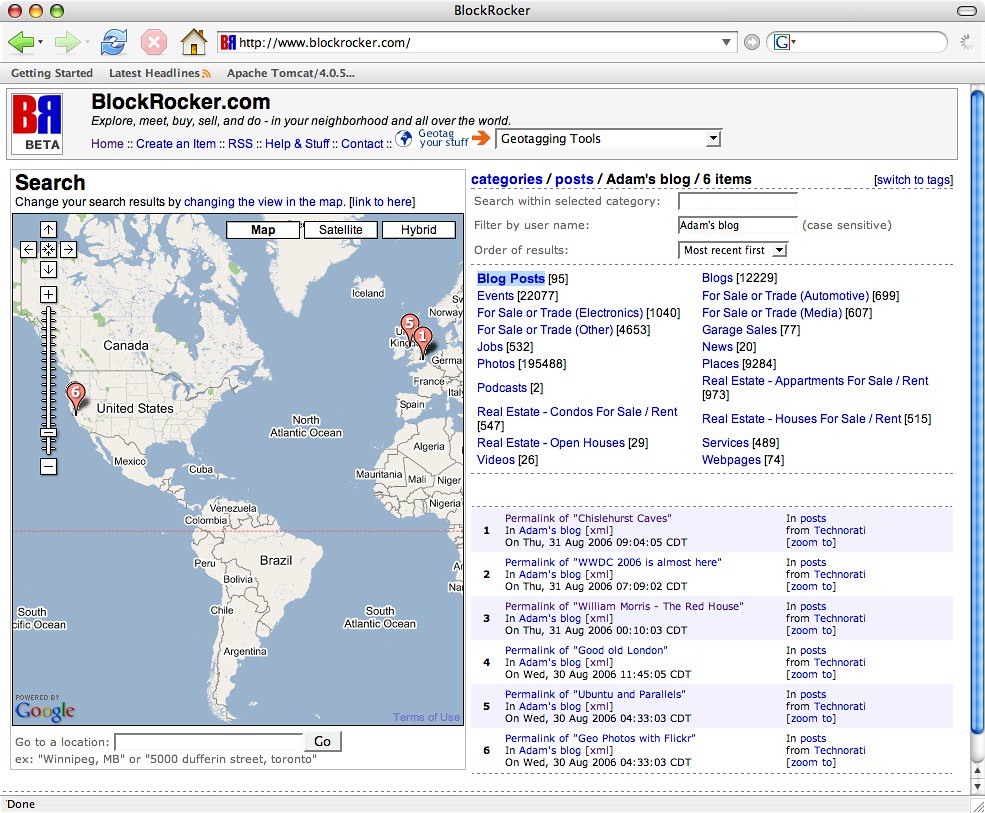
Task: Switch map to Map view
Action: pyautogui.click(x=263, y=230)
